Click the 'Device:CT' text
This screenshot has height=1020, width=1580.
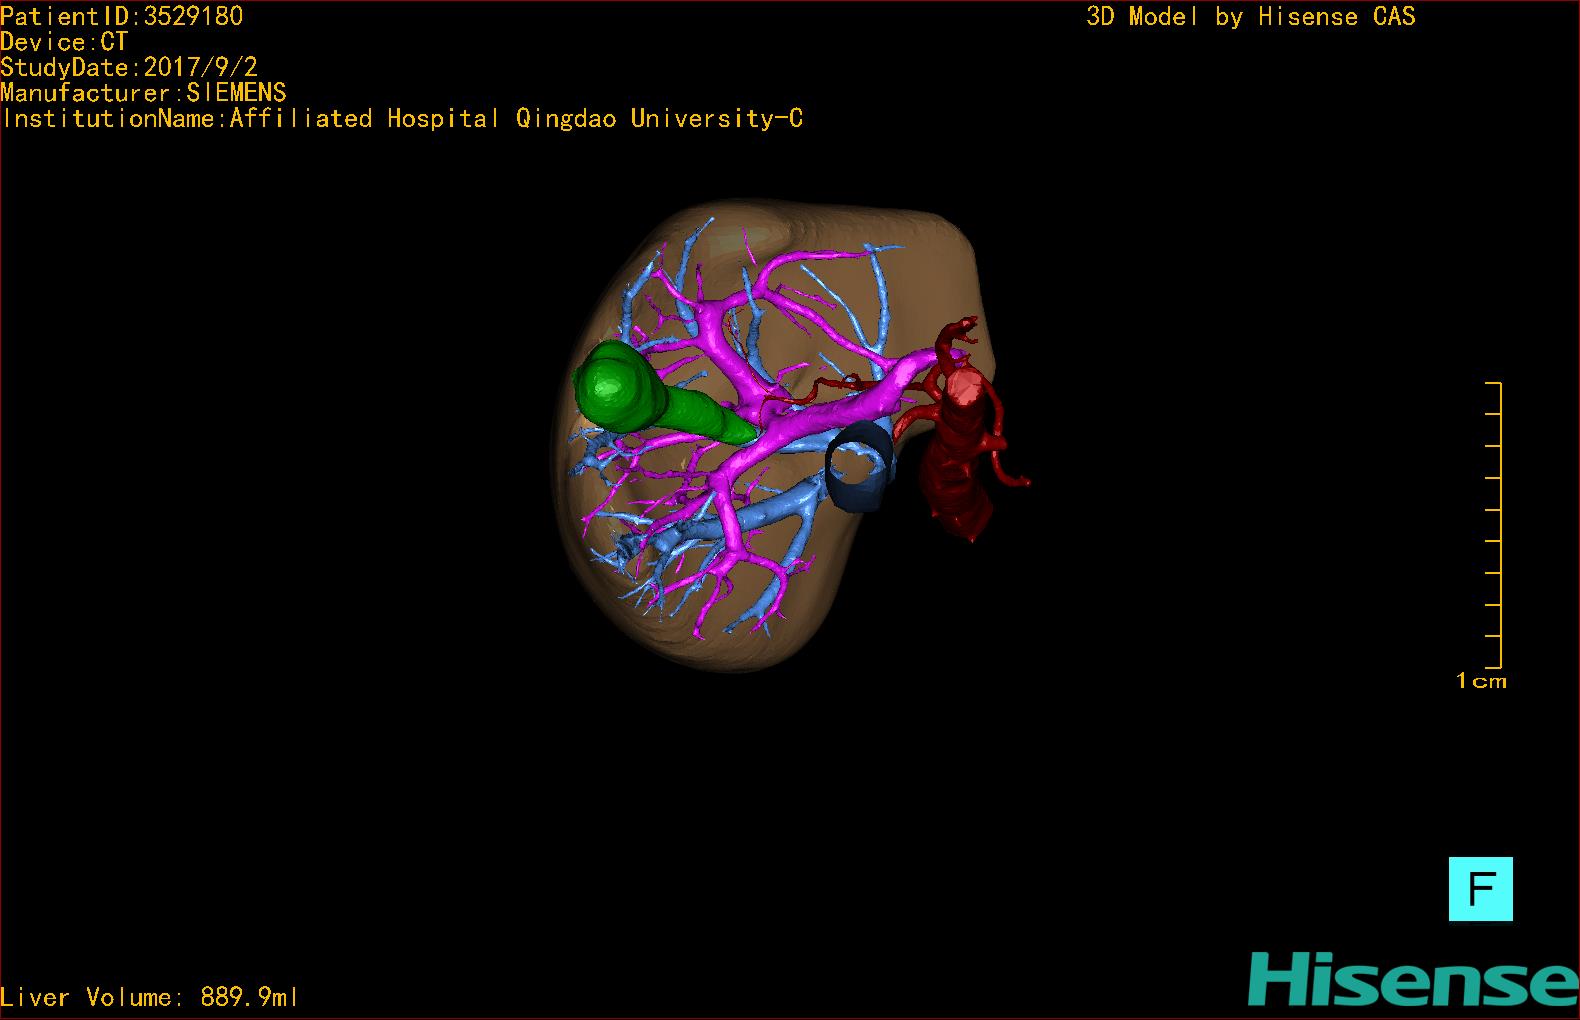tap(64, 42)
